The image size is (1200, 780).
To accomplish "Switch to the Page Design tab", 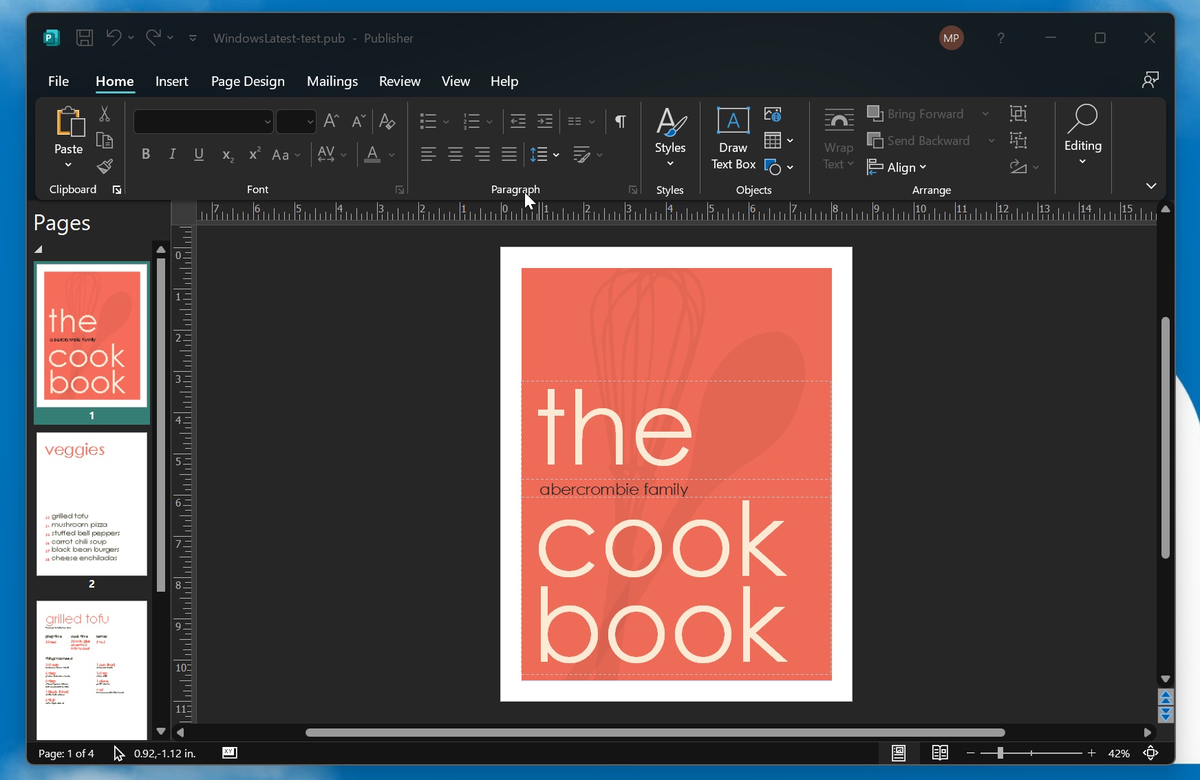I will [248, 81].
